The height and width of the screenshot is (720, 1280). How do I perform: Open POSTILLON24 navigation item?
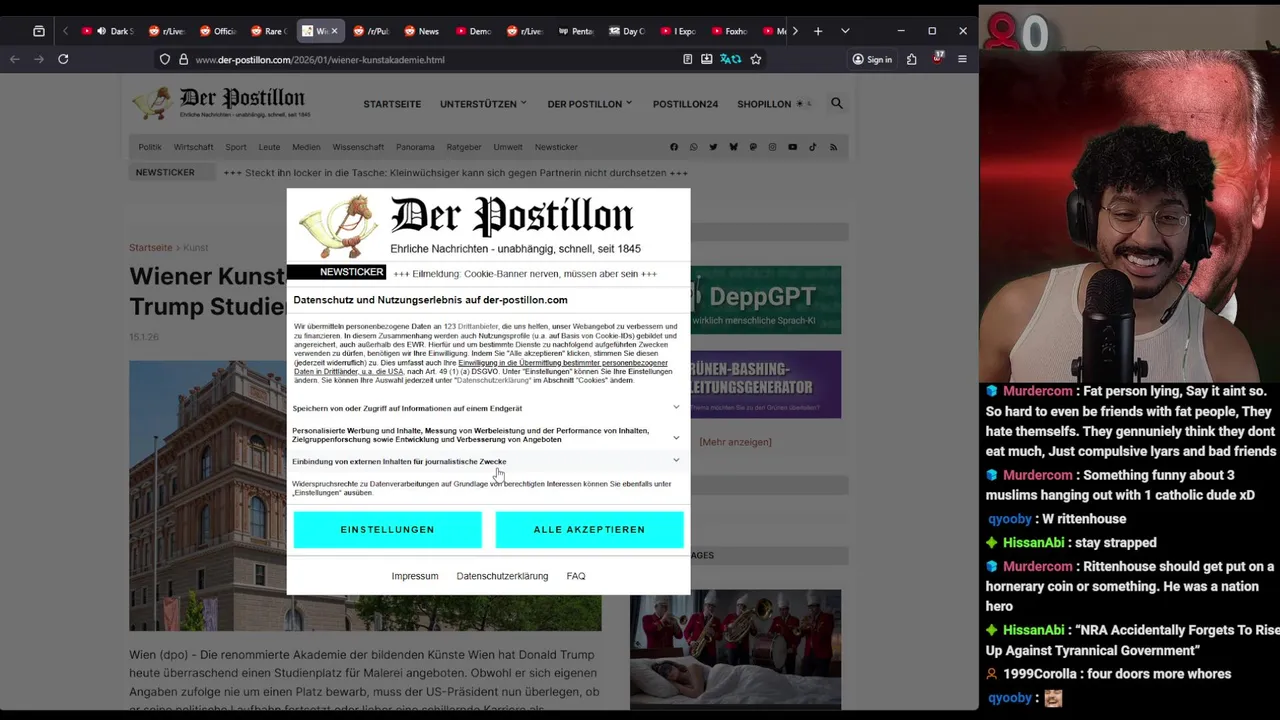point(685,104)
